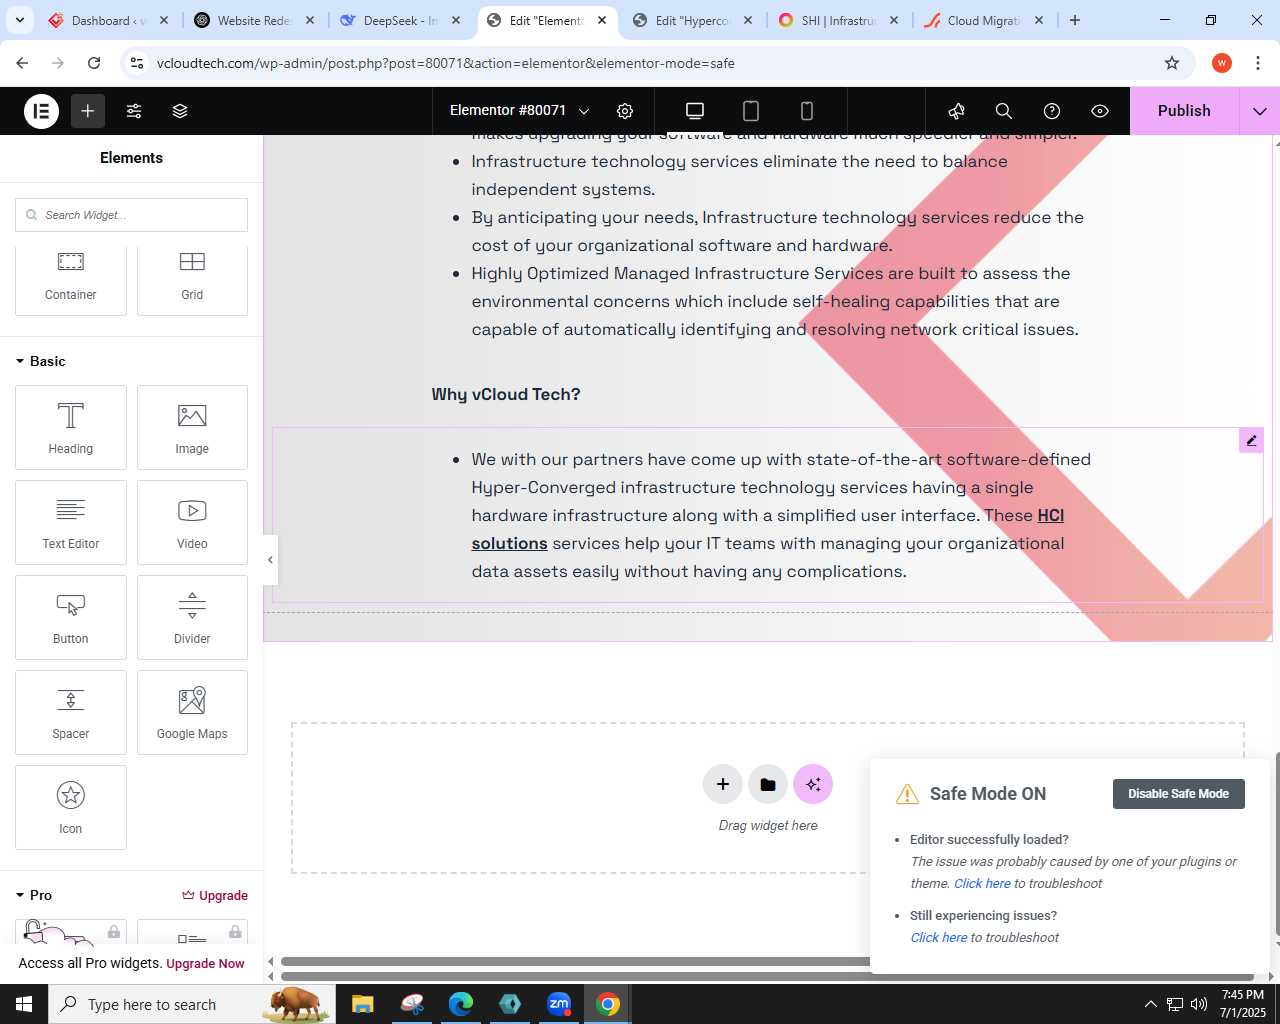Open template library folder icon

tap(768, 784)
